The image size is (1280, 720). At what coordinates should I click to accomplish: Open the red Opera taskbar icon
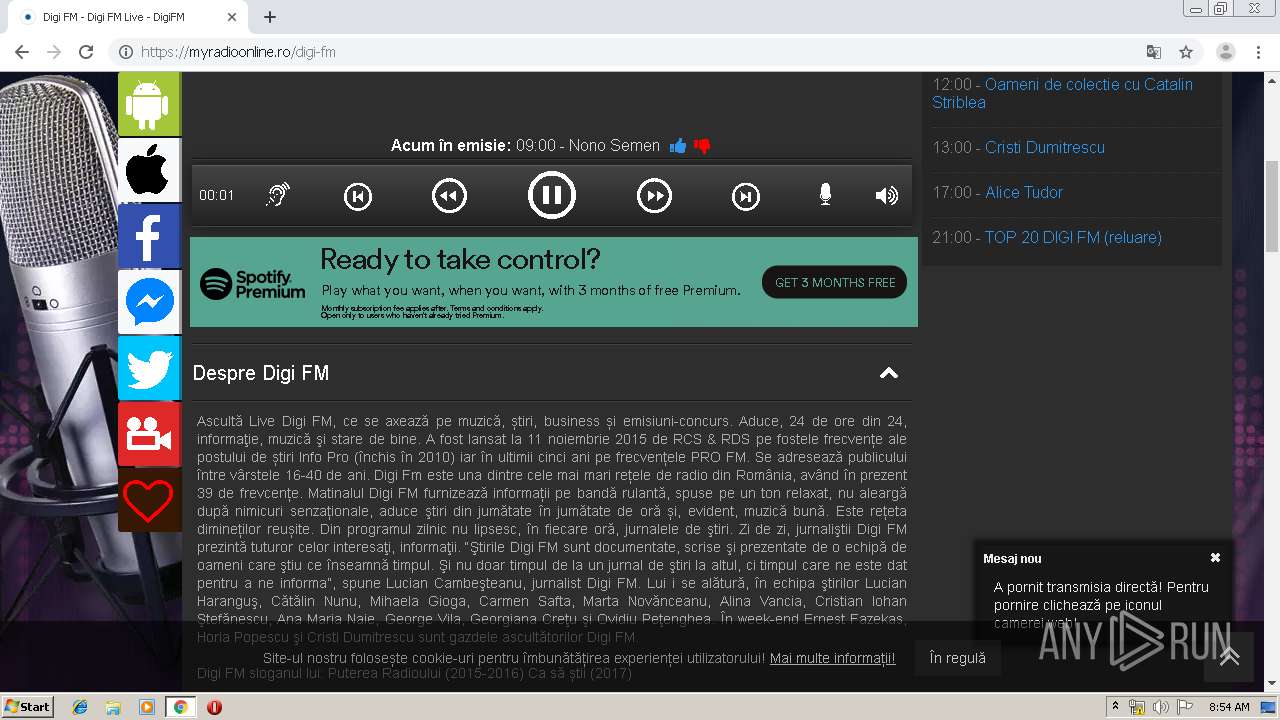coord(214,707)
